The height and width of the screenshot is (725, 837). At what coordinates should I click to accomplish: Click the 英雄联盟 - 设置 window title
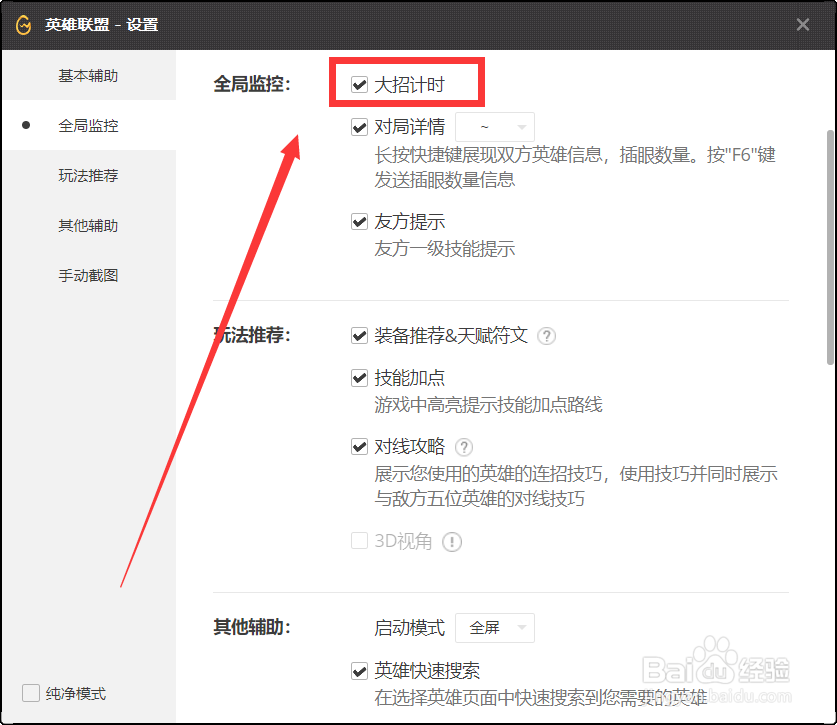coord(101,25)
